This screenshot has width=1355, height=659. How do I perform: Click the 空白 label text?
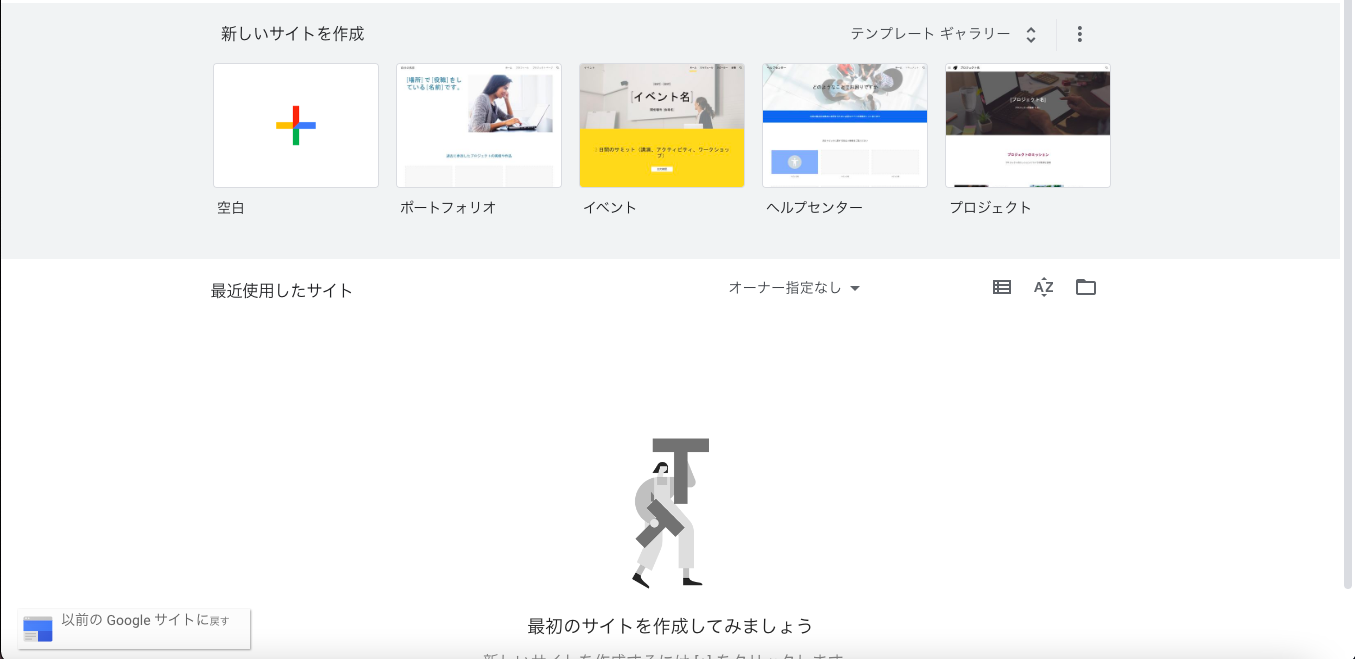pyautogui.click(x=231, y=208)
